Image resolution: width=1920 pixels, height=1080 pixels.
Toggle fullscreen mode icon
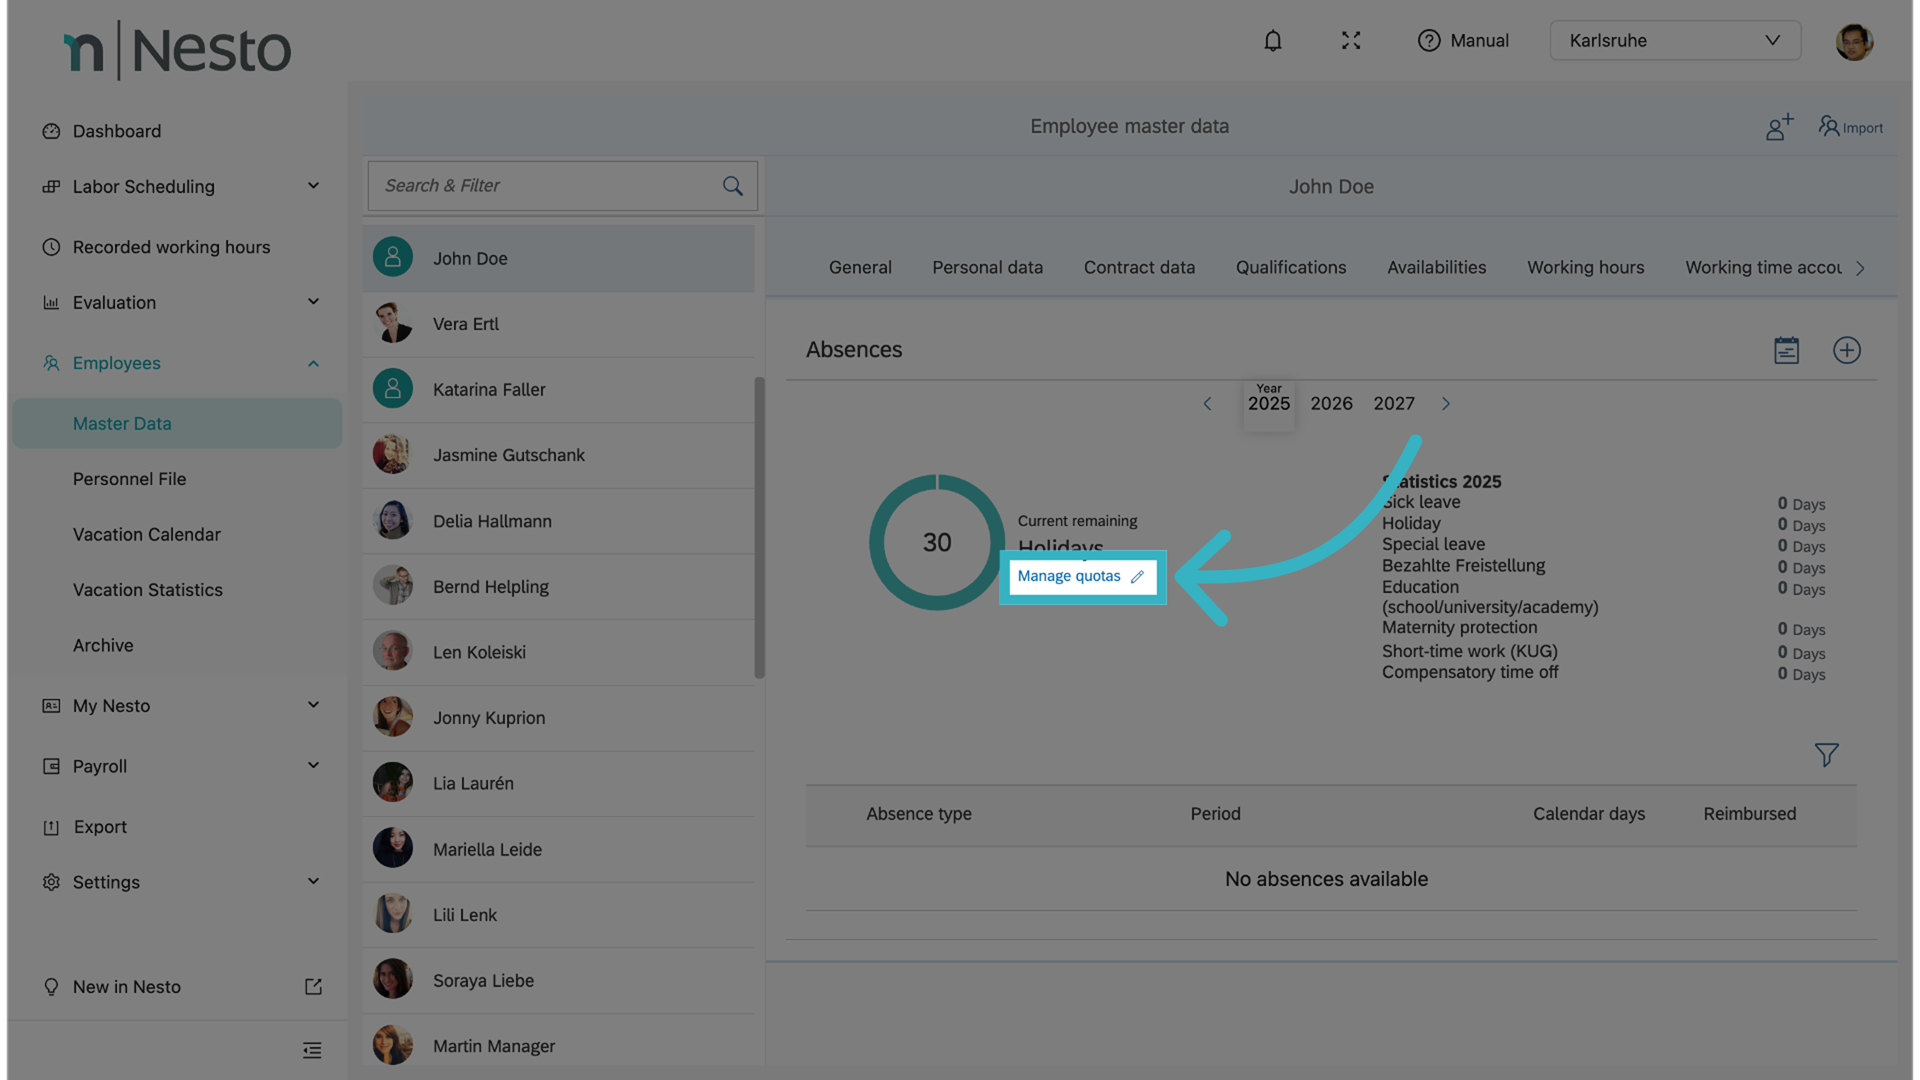pos(1351,41)
